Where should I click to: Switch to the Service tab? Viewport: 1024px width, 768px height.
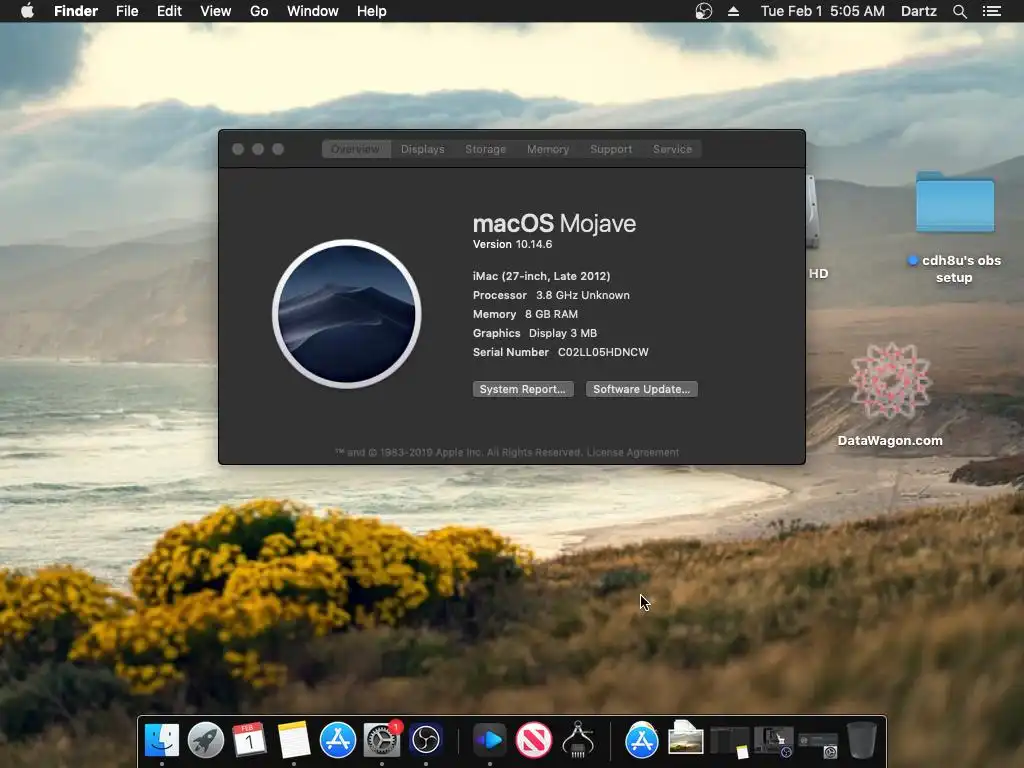[x=672, y=149]
